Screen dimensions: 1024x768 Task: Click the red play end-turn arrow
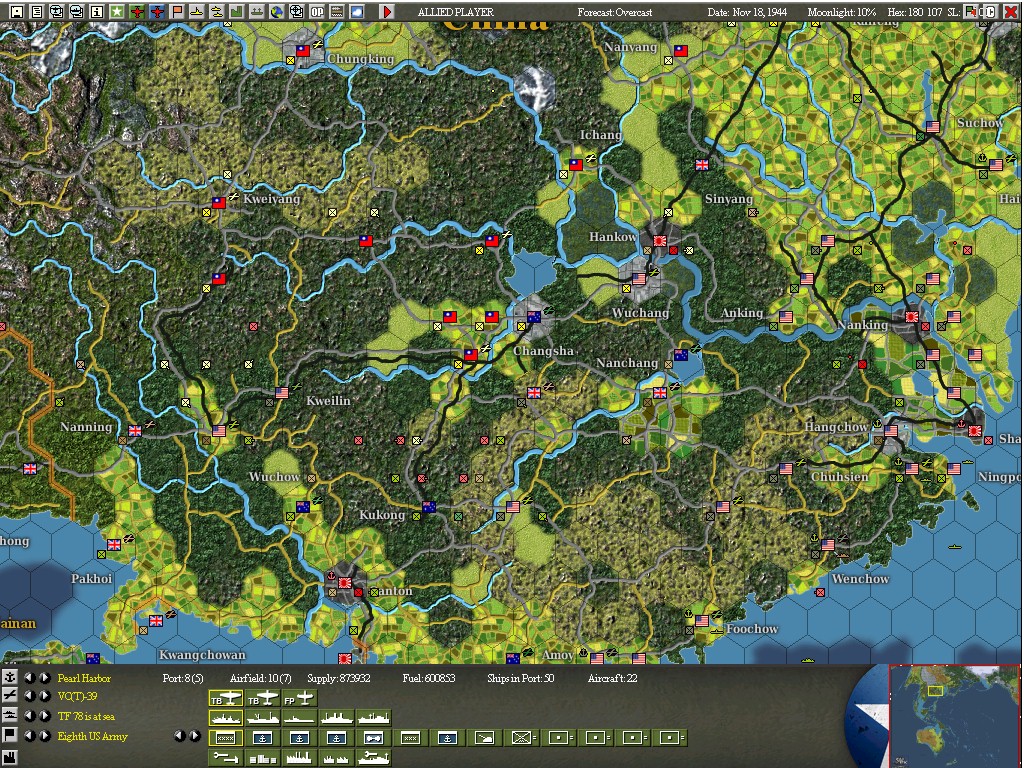[x=387, y=12]
